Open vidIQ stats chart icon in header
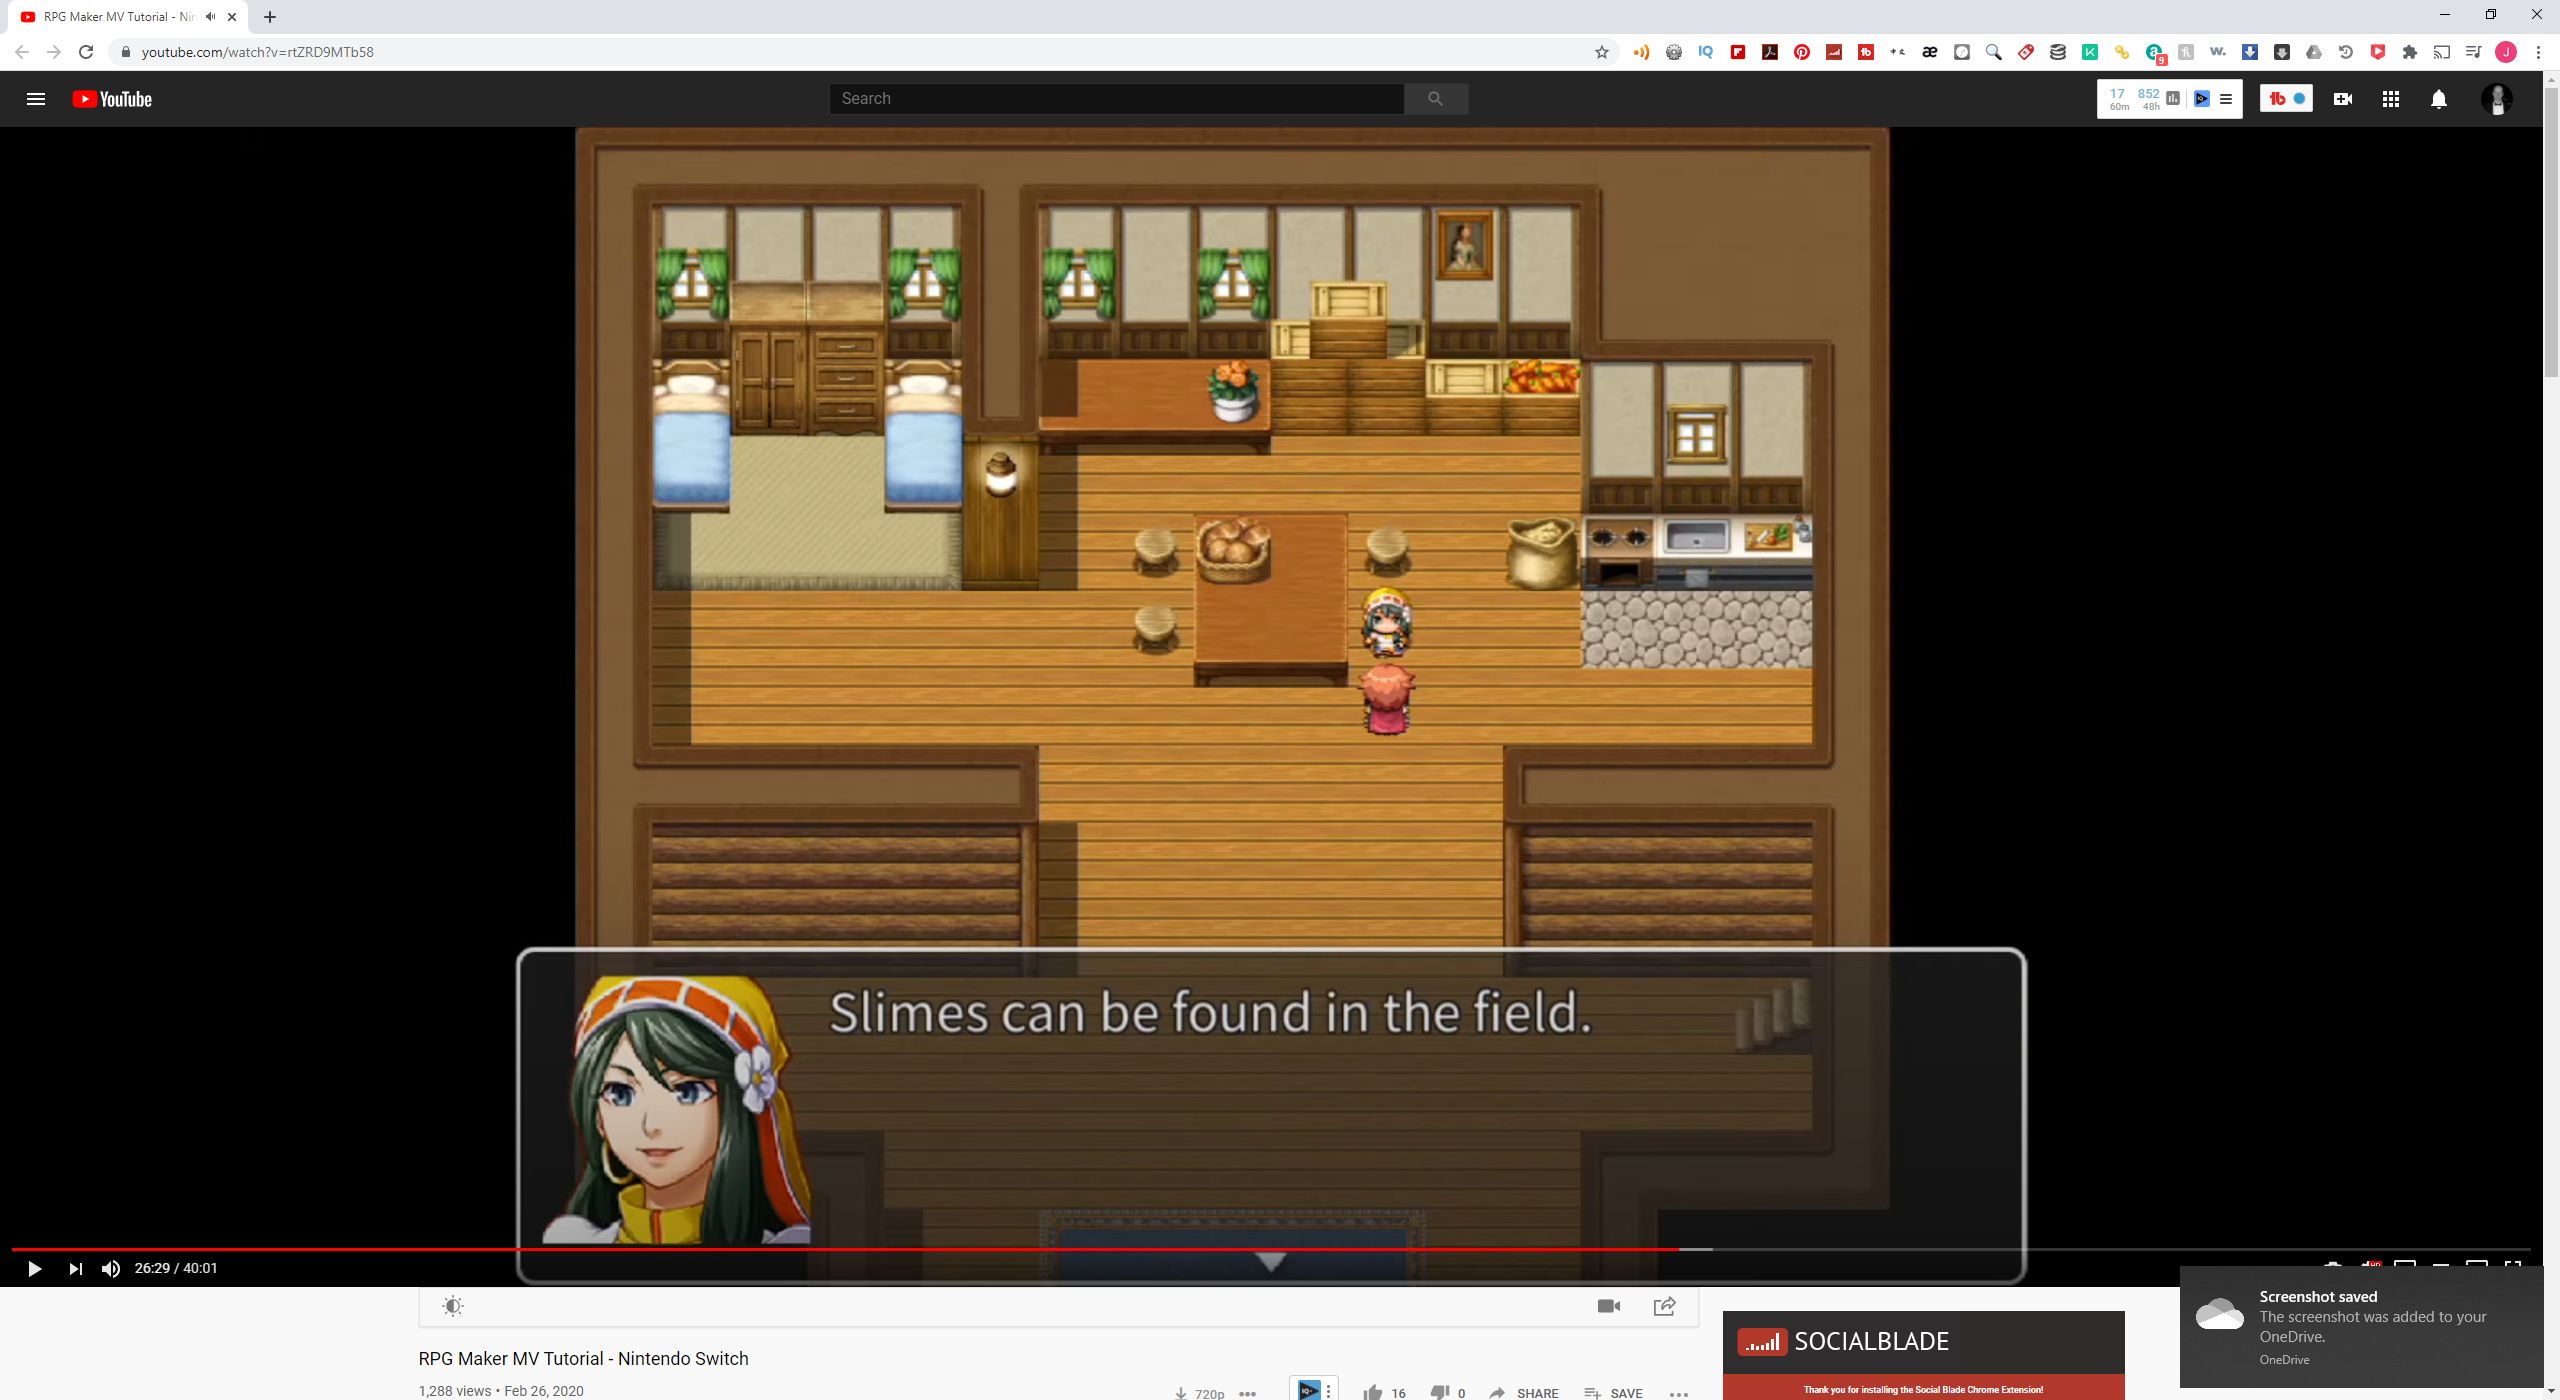Screen dimensions: 2560x1400 pyautogui.click(x=2172, y=99)
